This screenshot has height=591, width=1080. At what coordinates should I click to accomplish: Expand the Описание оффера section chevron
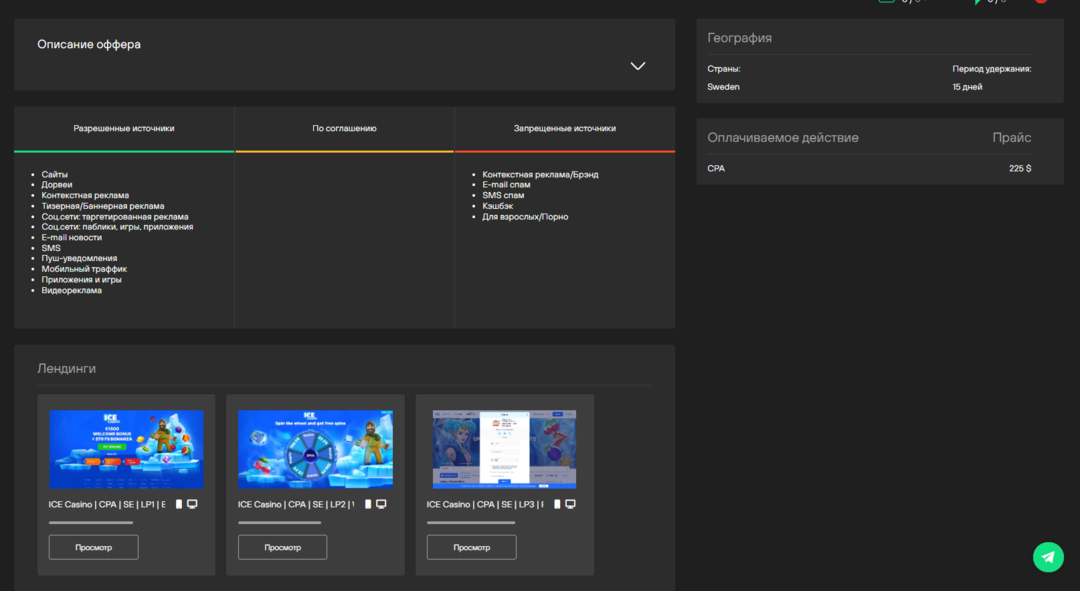pyautogui.click(x=638, y=66)
